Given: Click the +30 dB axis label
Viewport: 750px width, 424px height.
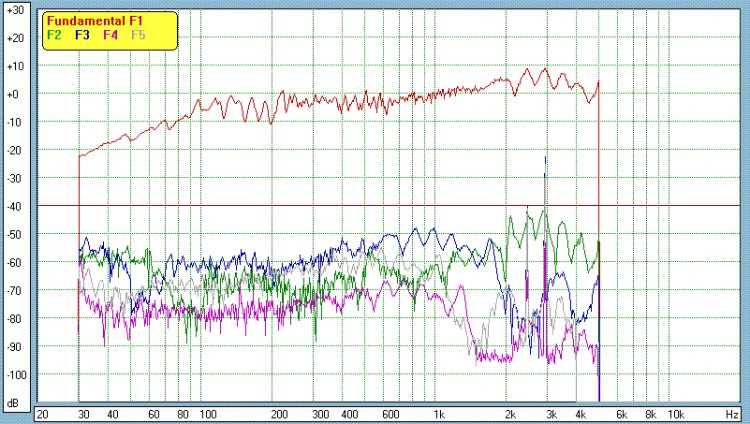Looking at the screenshot, I should [15, 10].
